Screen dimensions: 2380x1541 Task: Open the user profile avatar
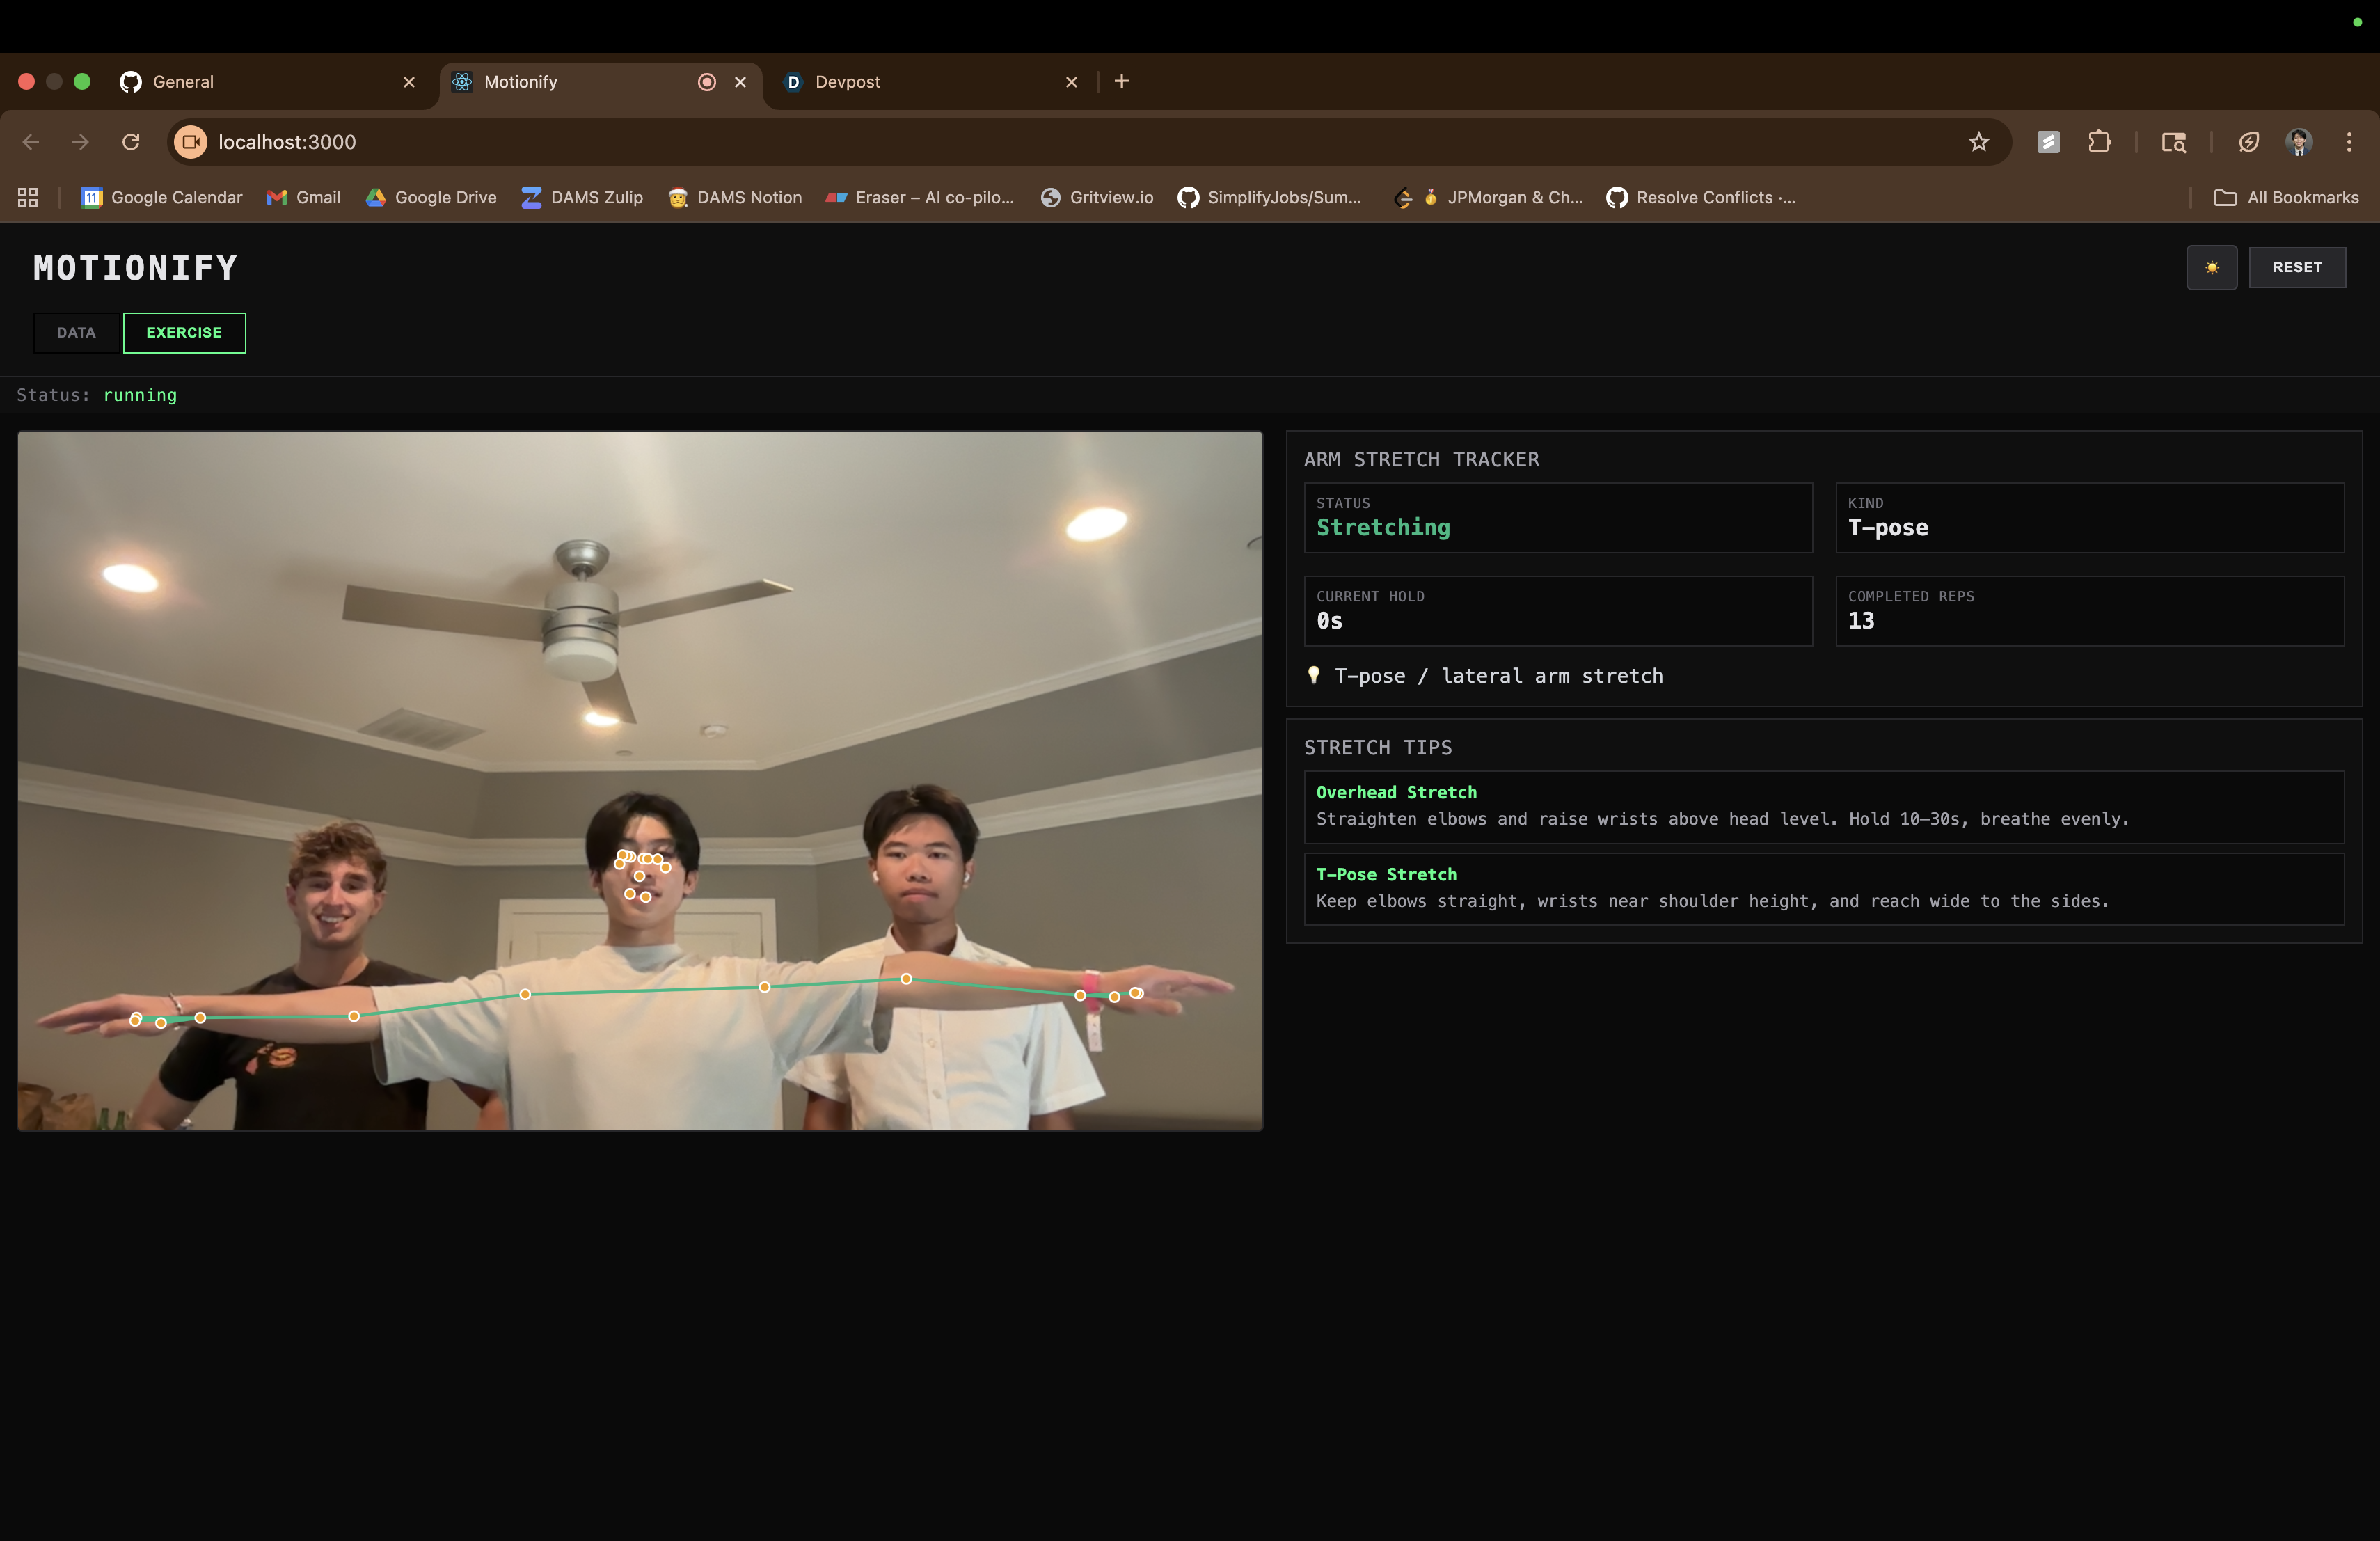(x=2298, y=142)
